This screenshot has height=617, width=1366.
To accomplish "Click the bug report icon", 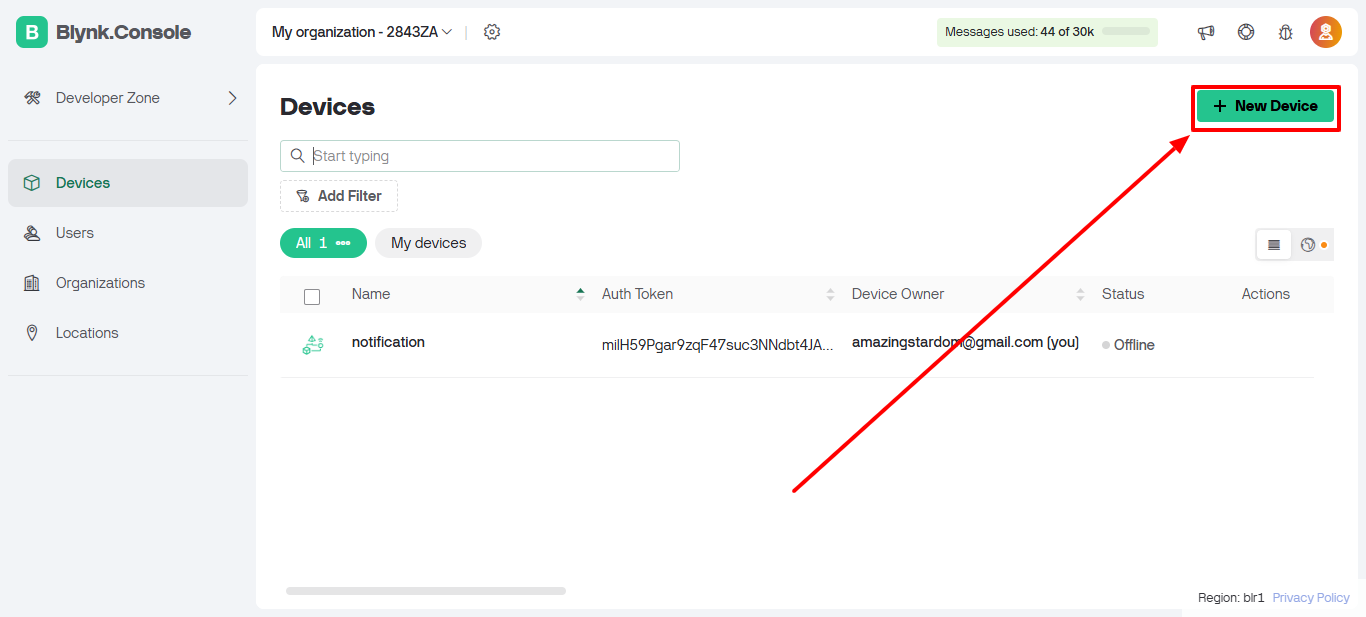I will (x=1286, y=32).
